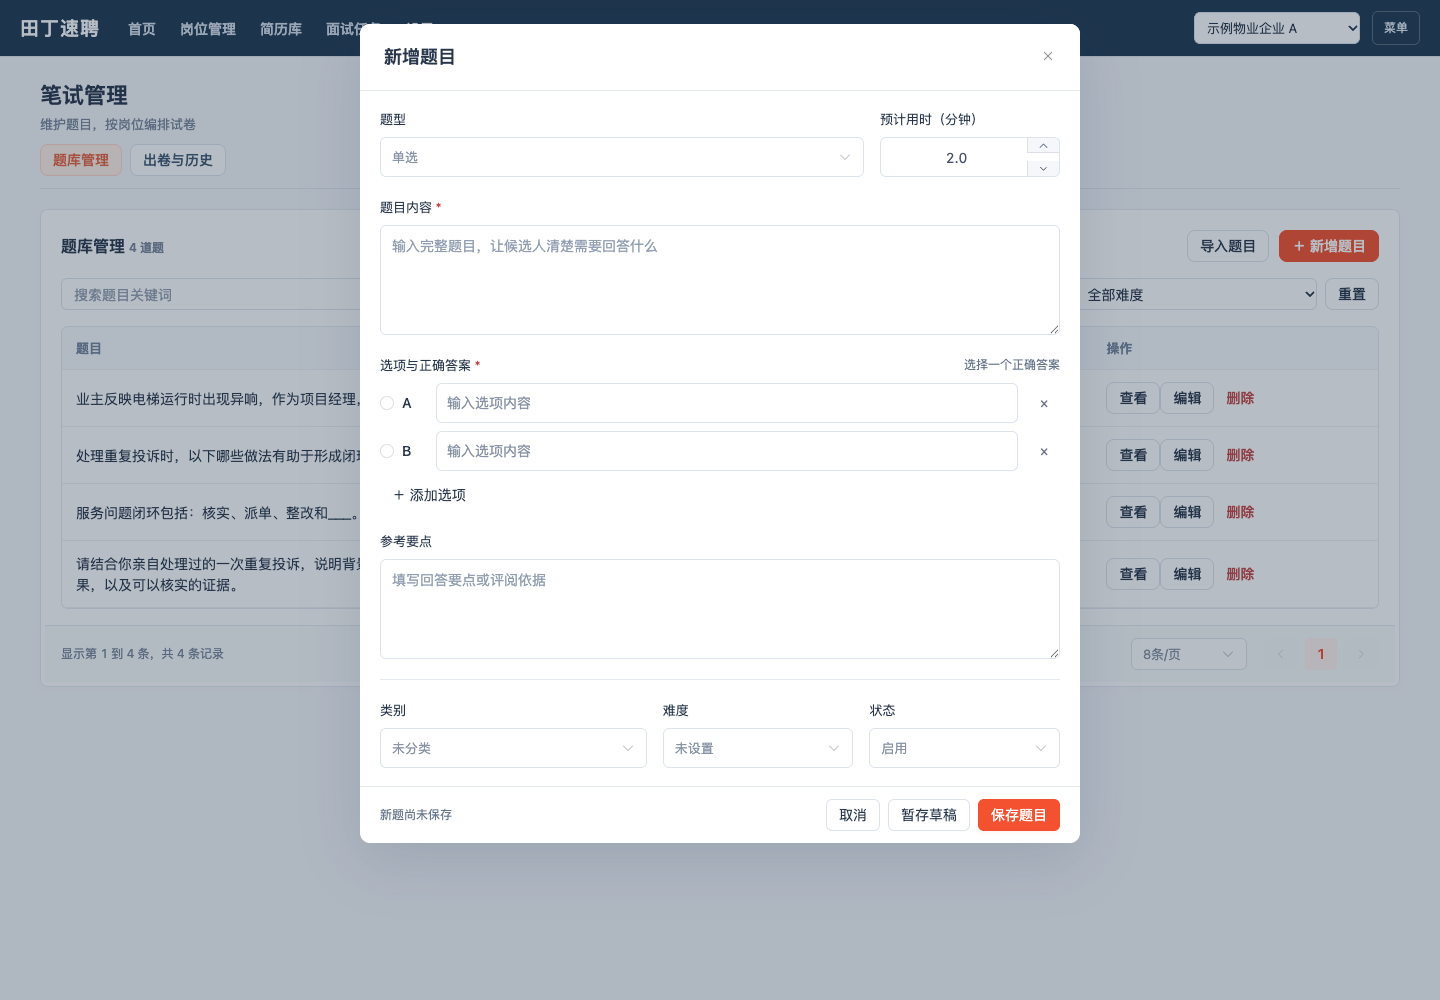Image resolution: width=1440 pixels, height=1000 pixels.
Task: Click 查看 for the 业主反映电梯 question
Action: point(1133,398)
